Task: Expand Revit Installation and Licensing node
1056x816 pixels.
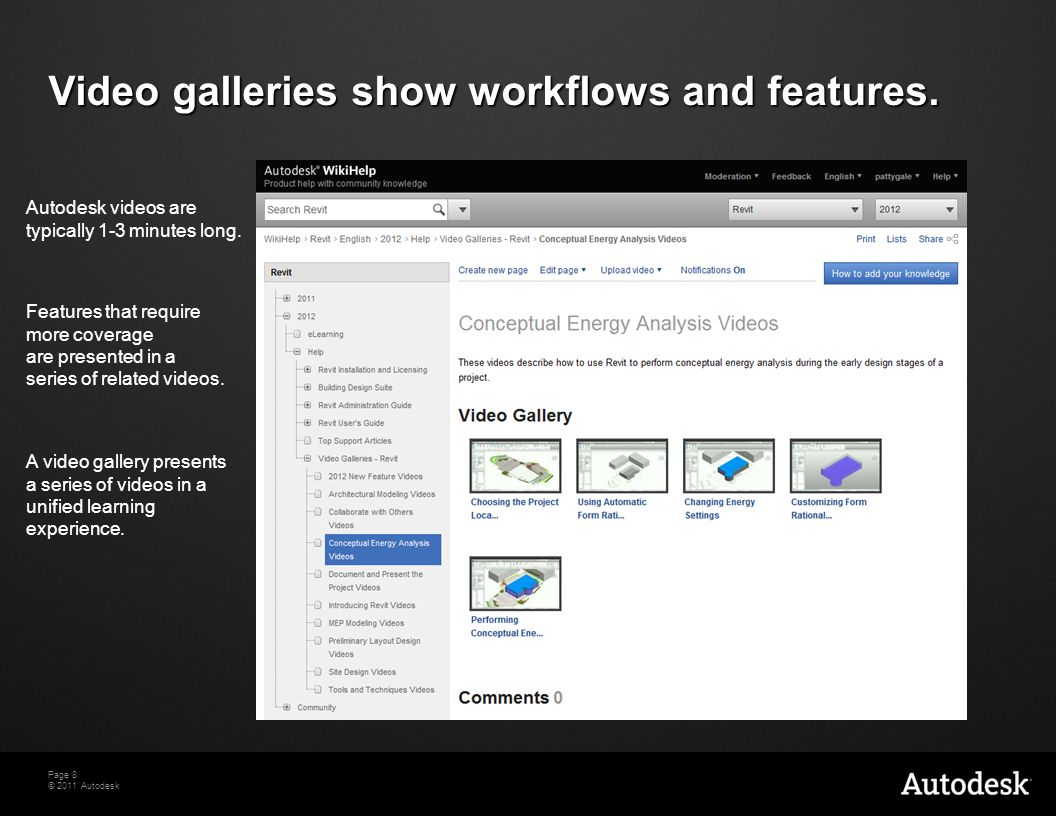Action: tap(307, 370)
